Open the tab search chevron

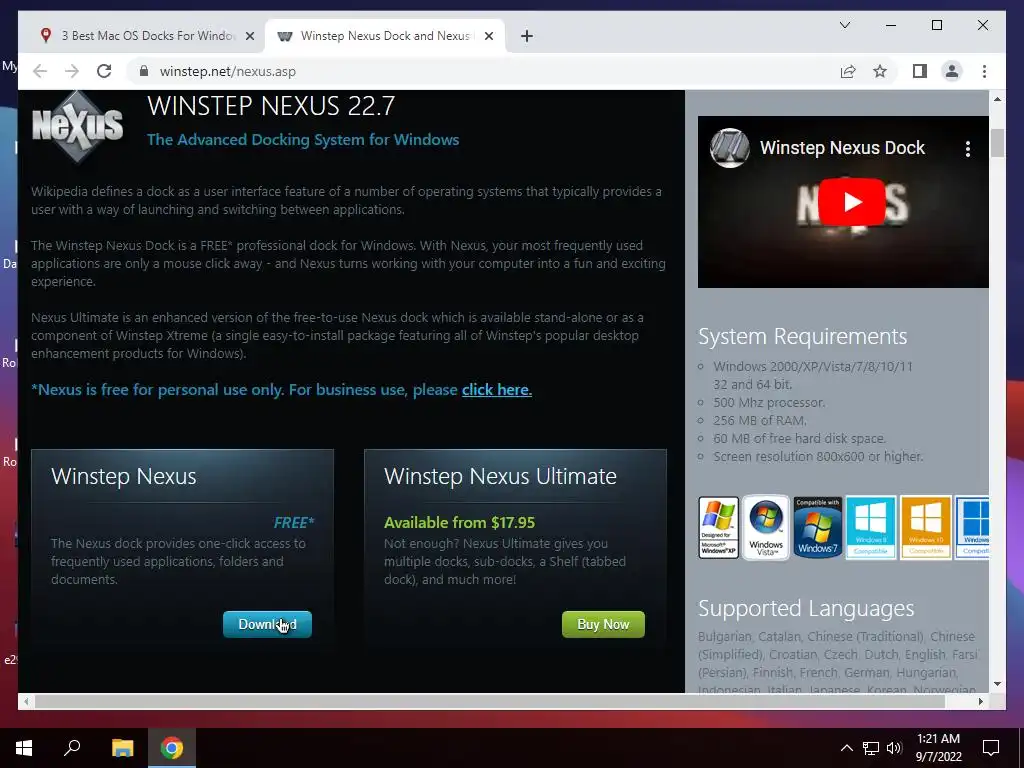844,25
